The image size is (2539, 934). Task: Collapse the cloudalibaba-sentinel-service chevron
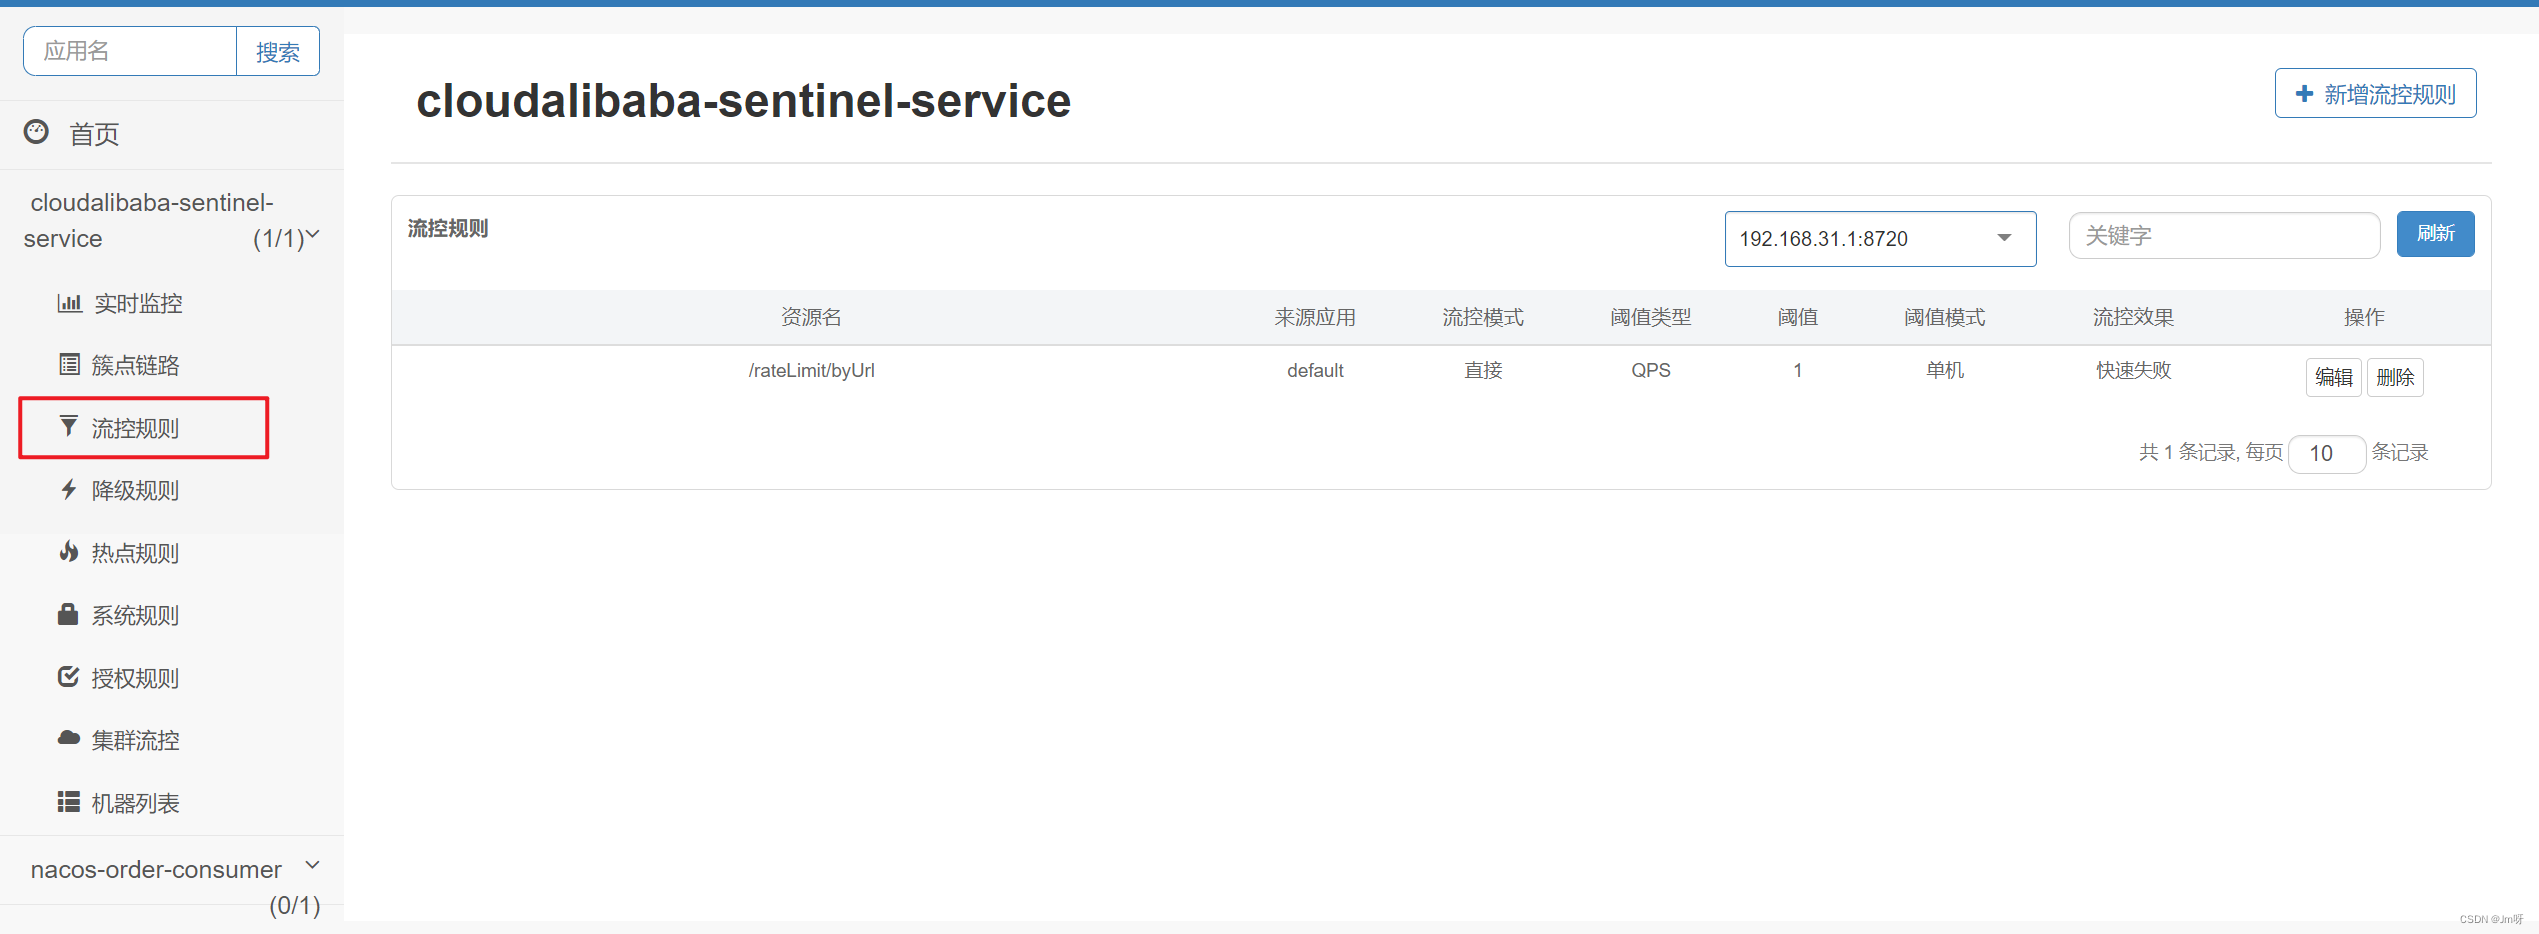pos(313,235)
